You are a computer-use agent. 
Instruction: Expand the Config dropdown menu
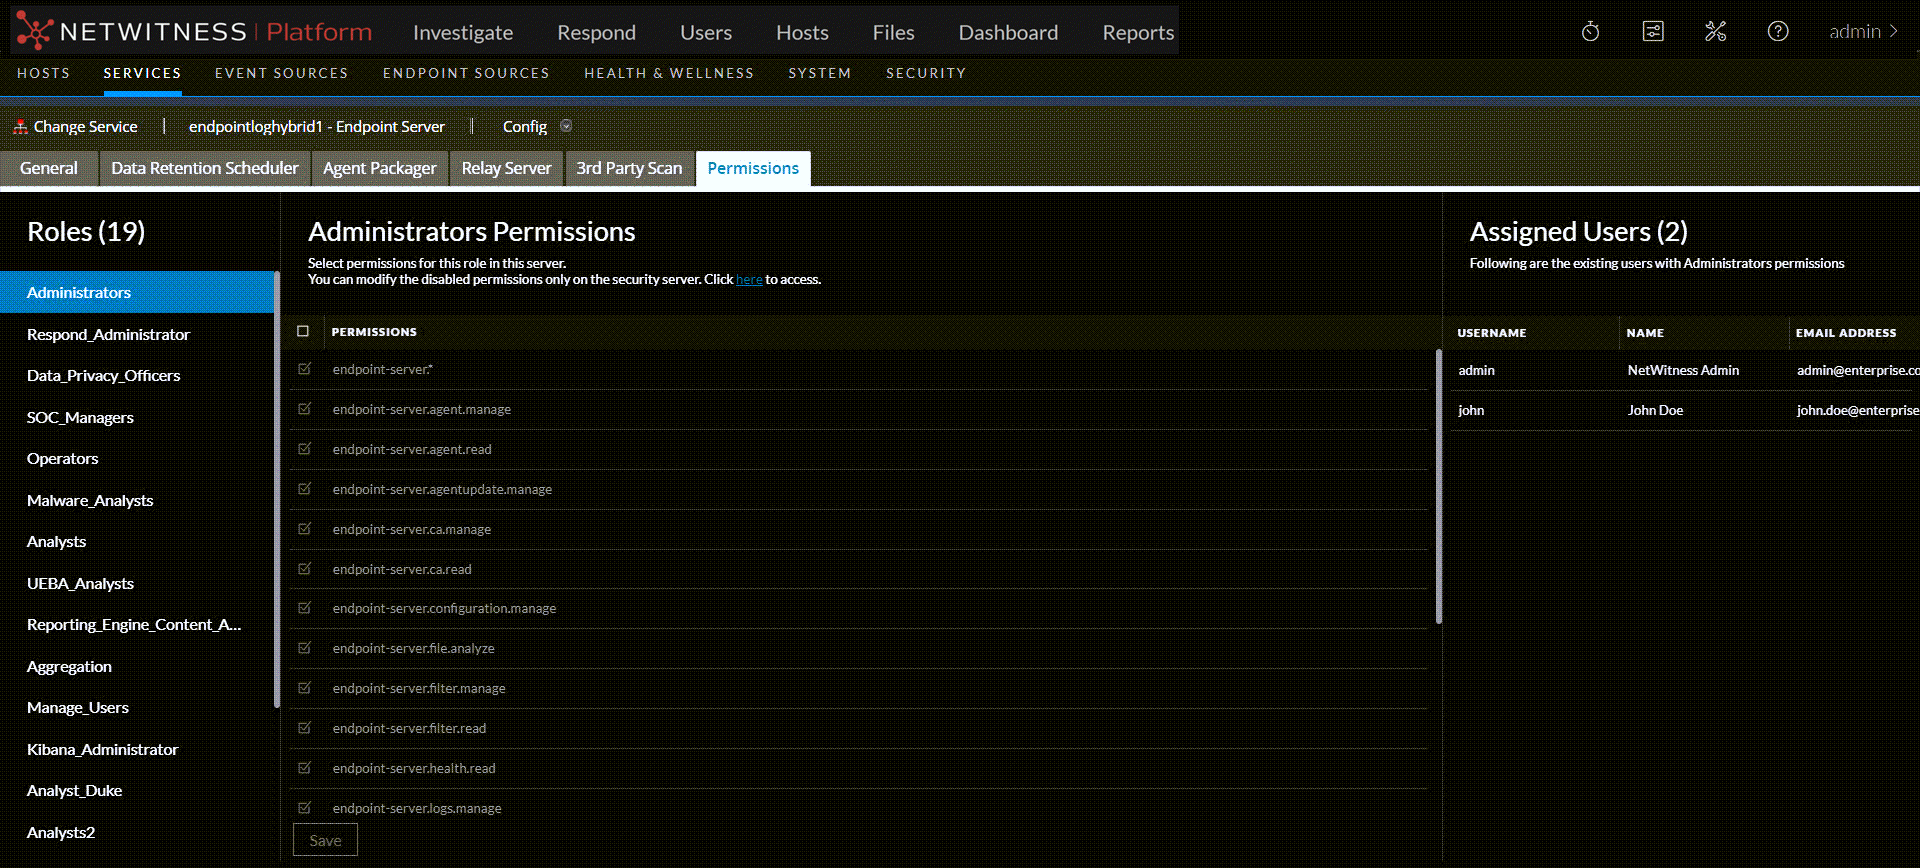[566, 126]
